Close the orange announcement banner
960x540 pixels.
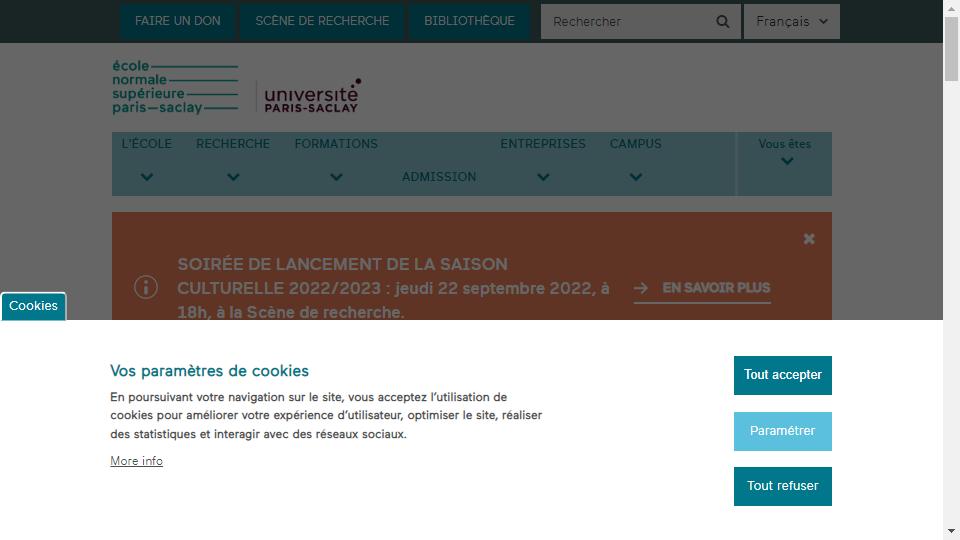point(809,239)
